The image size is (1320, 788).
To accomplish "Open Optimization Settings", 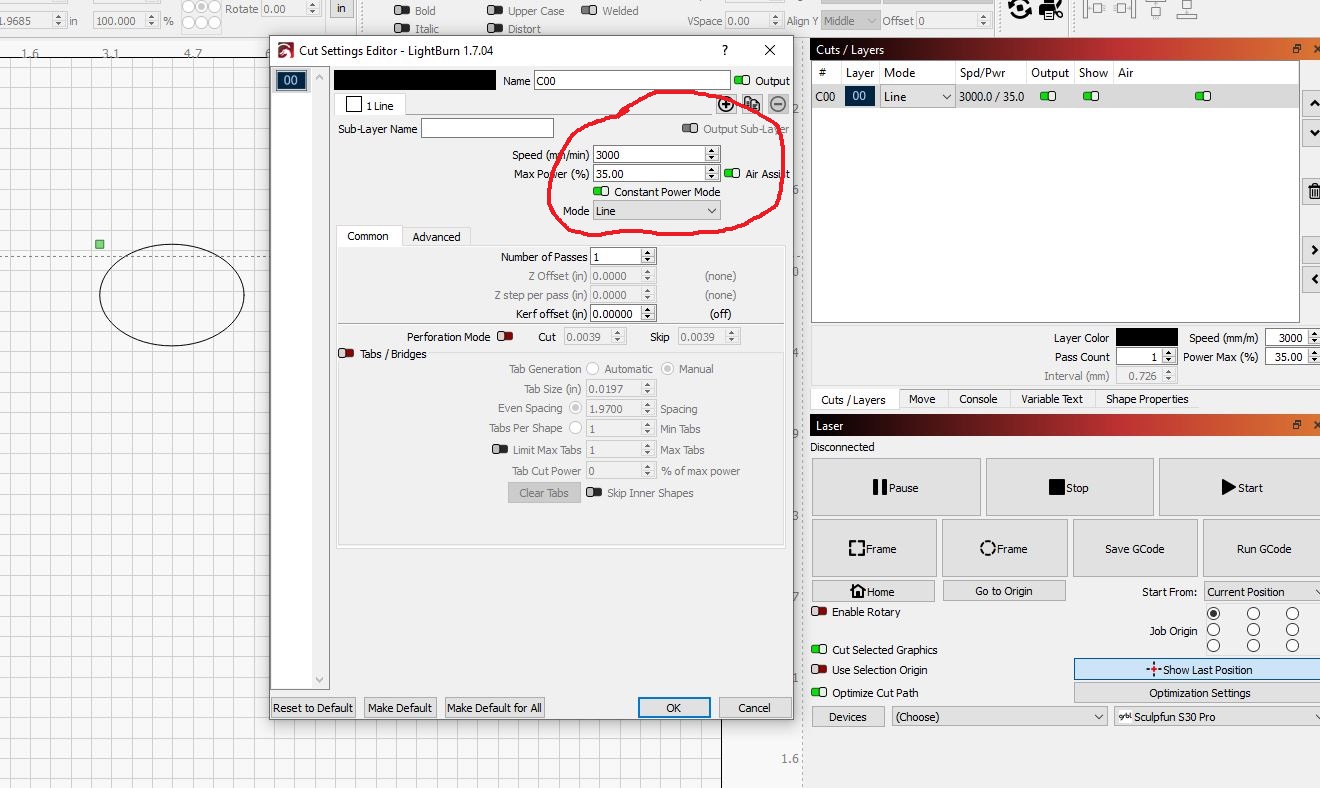I will [x=1197, y=692].
